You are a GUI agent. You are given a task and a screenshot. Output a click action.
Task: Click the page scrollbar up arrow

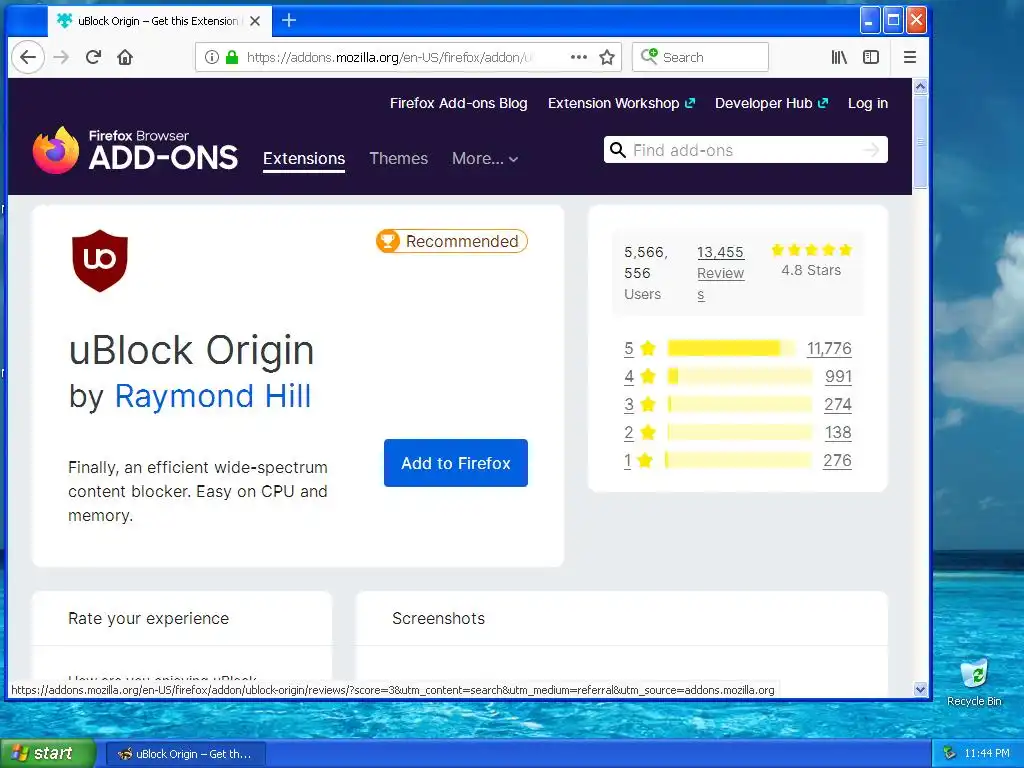[921, 86]
